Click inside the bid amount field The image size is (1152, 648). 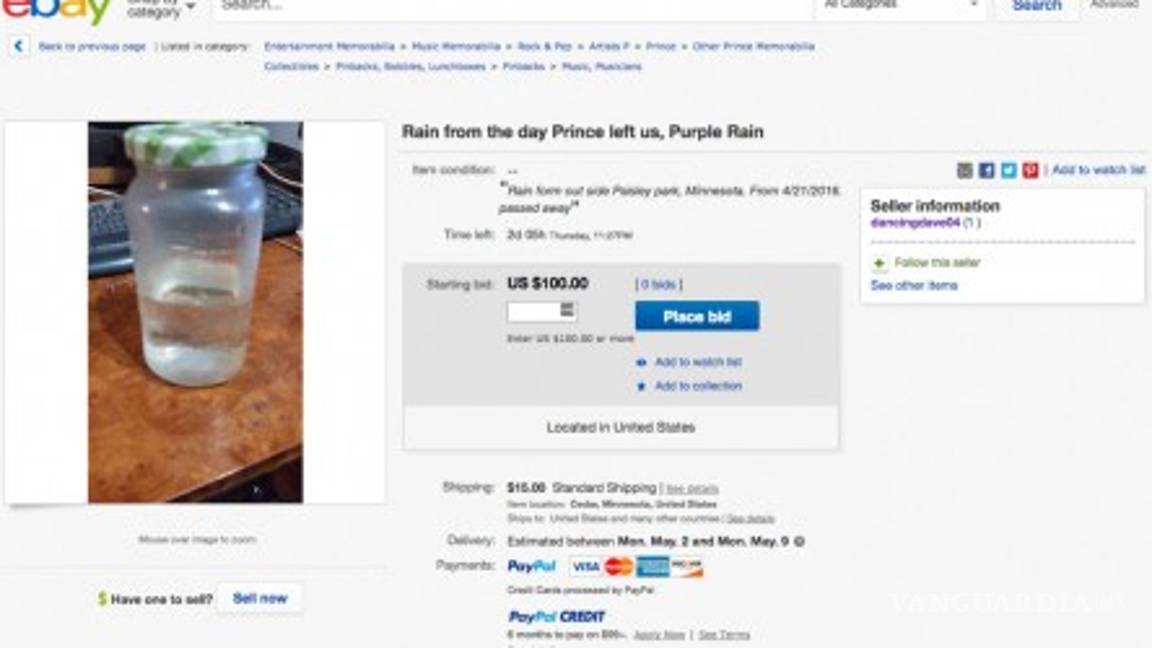(531, 311)
